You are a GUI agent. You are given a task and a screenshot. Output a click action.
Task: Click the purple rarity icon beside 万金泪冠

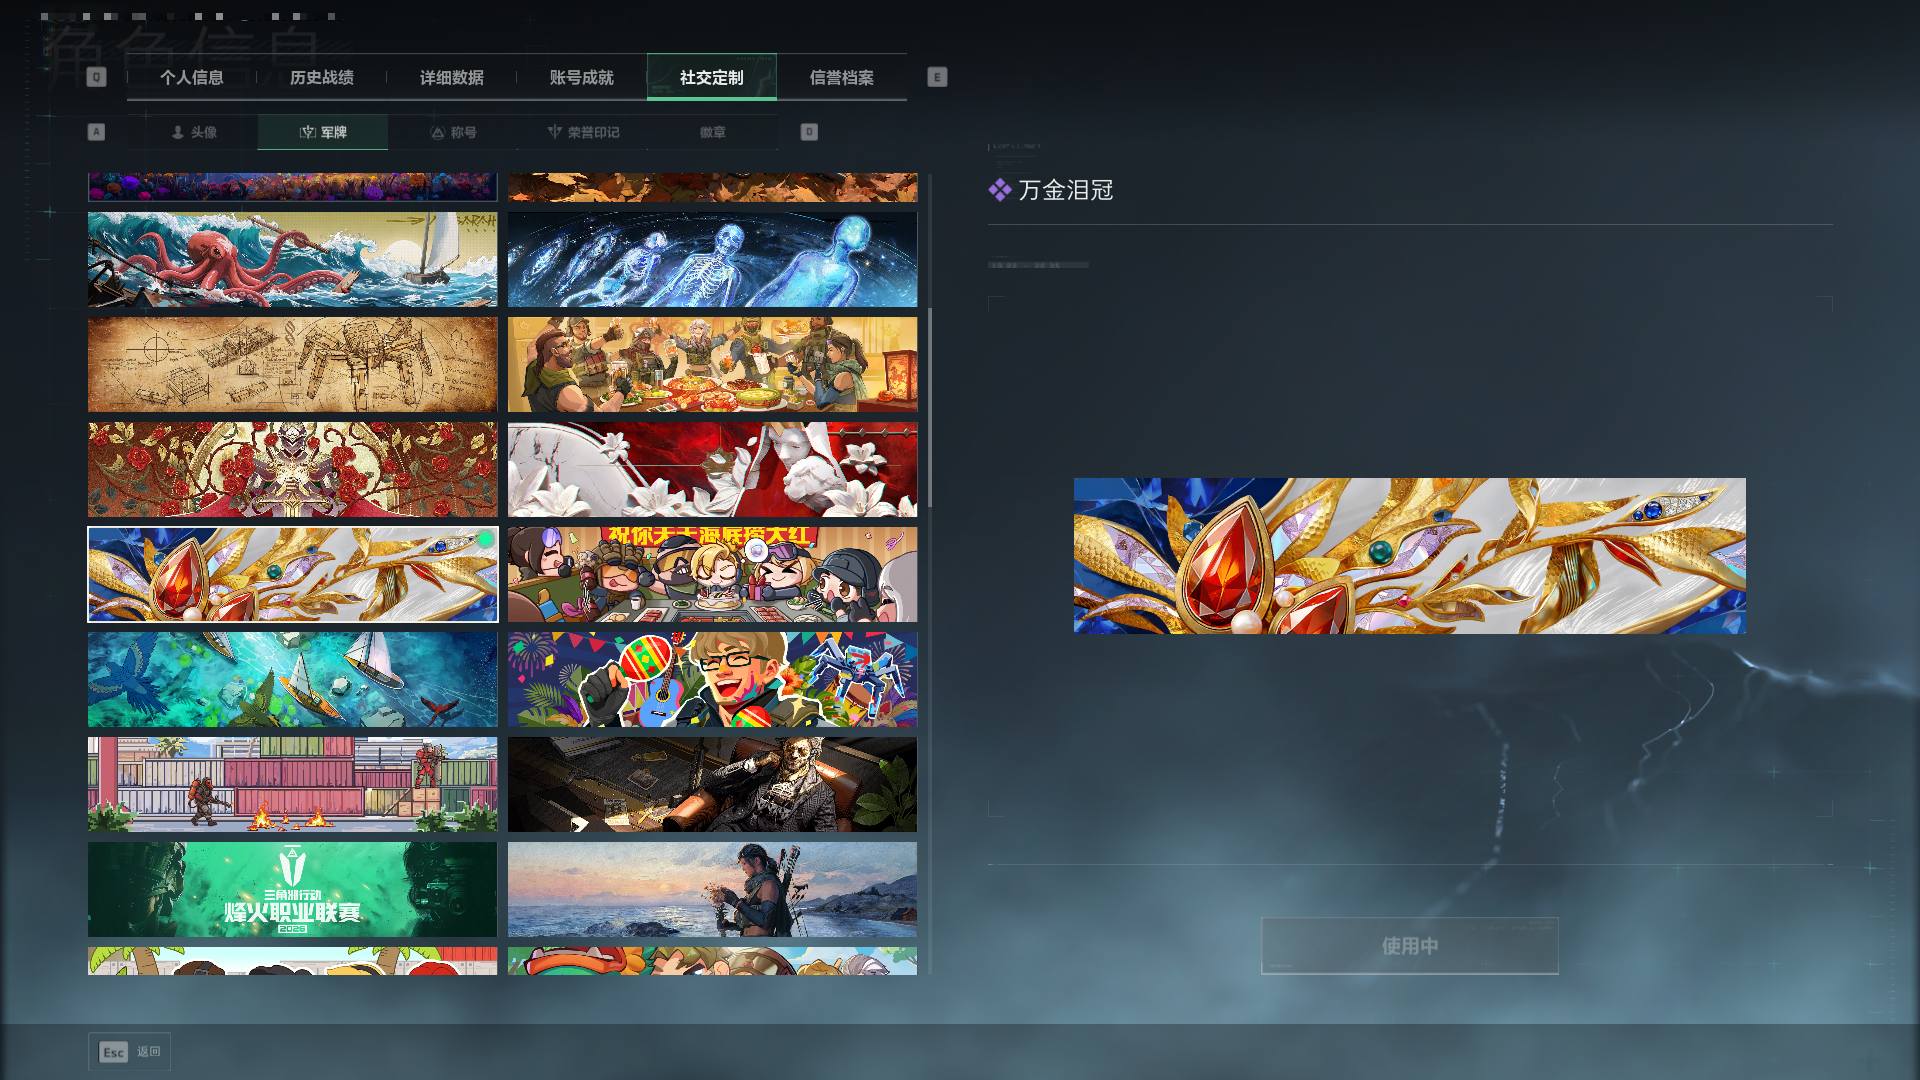(x=1000, y=190)
